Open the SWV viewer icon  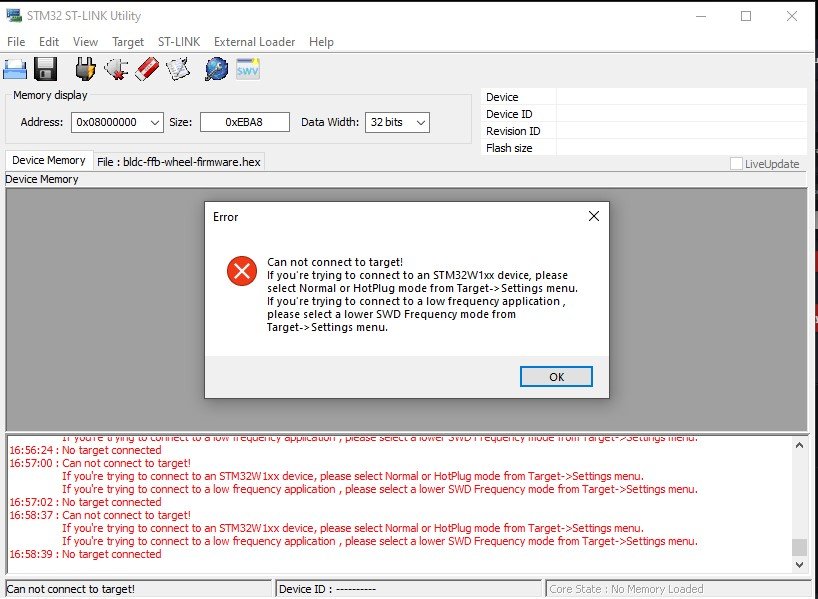coord(247,69)
